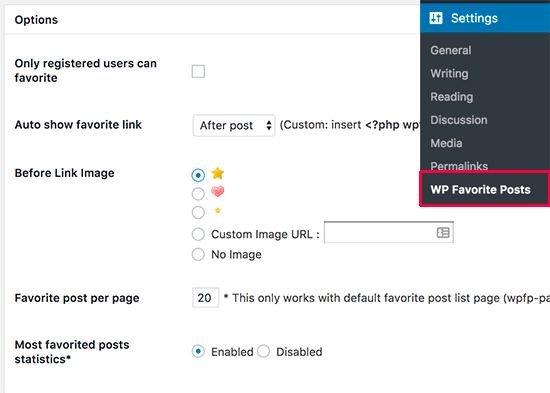This screenshot has width=550, height=393.
Task: Click the large star image icon
Action: (217, 173)
